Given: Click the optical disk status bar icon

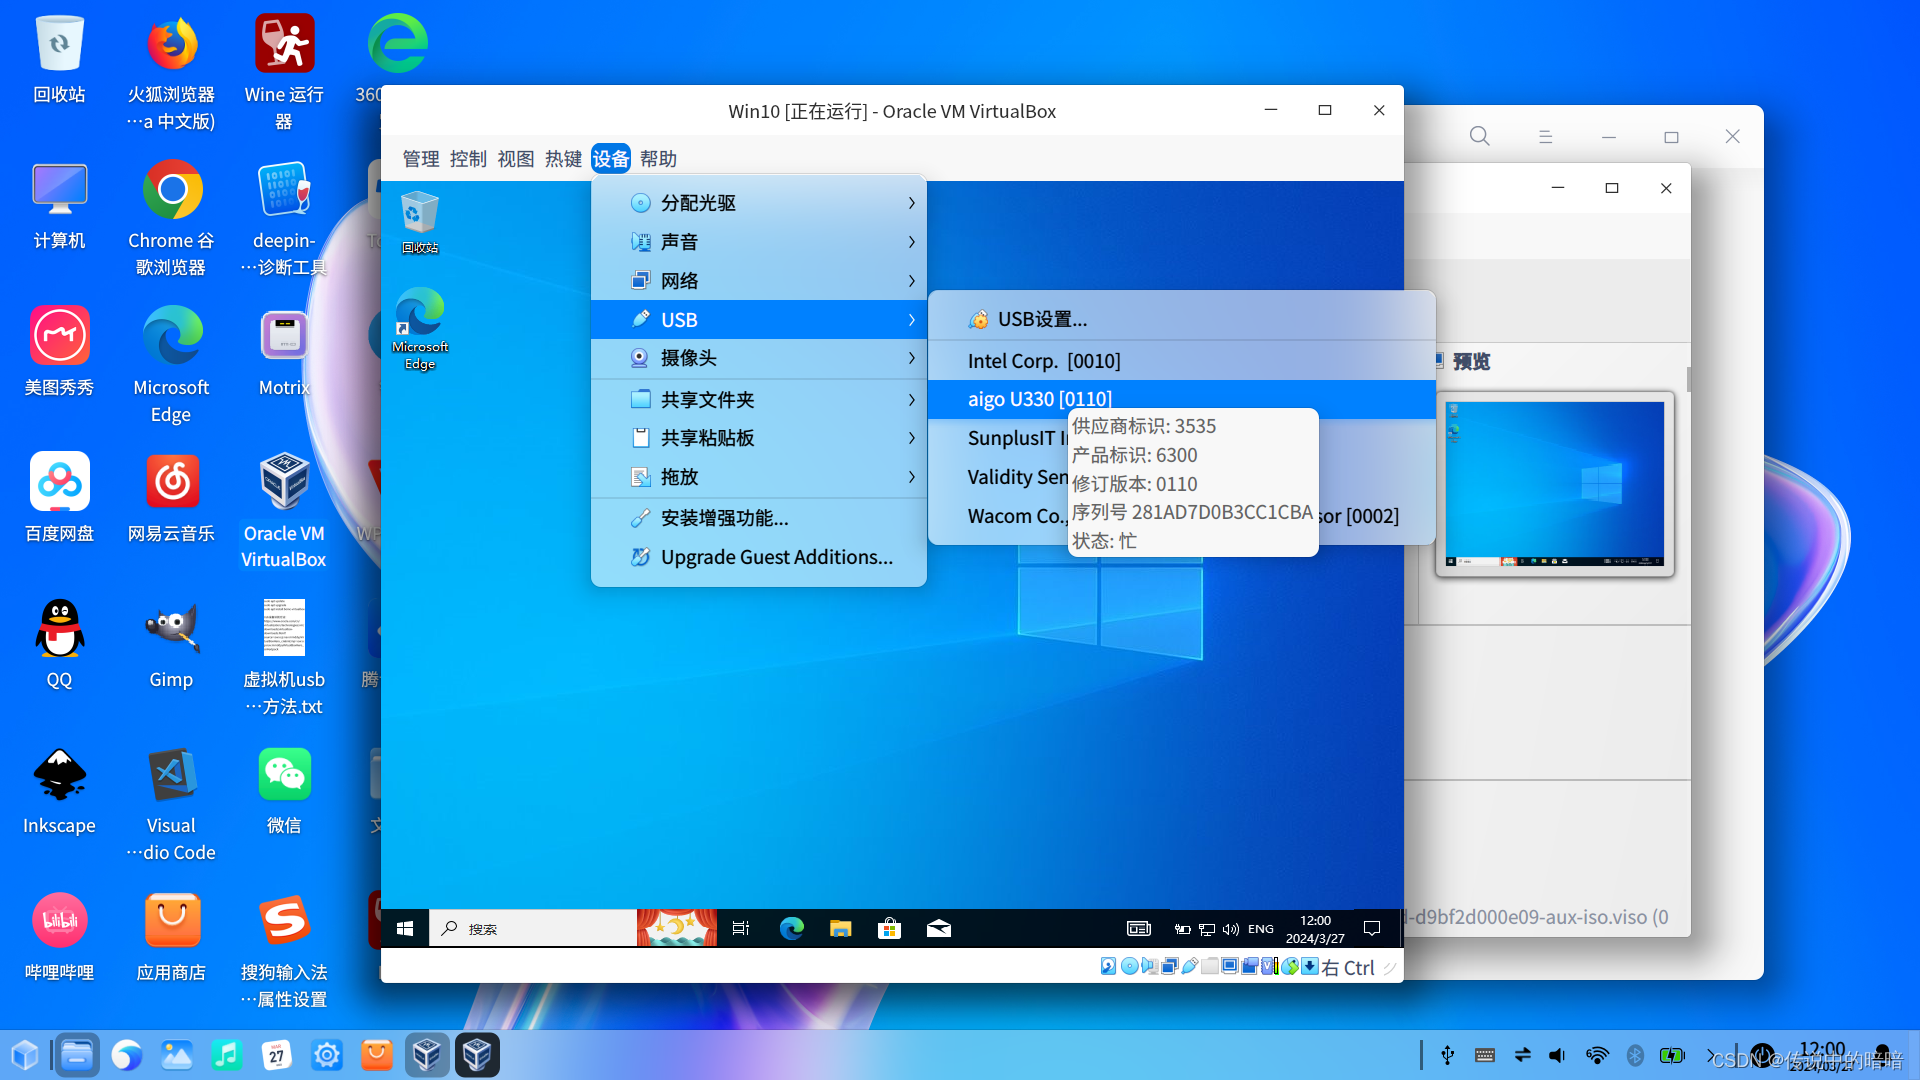Looking at the screenshot, I should pyautogui.click(x=1129, y=966).
